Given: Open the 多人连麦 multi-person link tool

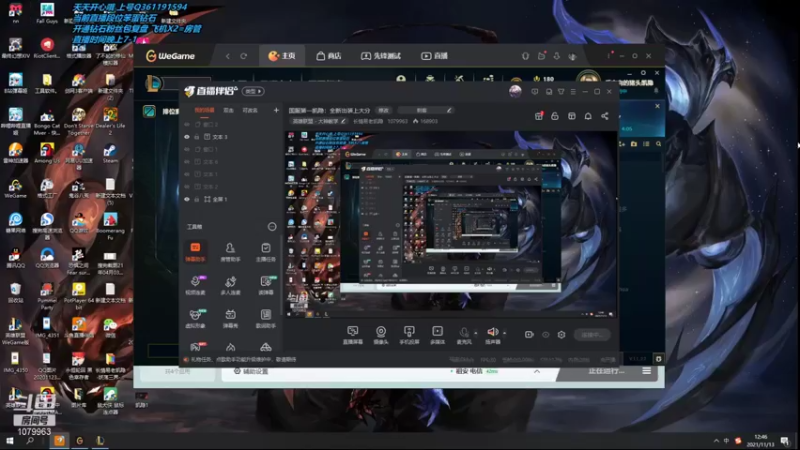Looking at the screenshot, I should click(230, 285).
